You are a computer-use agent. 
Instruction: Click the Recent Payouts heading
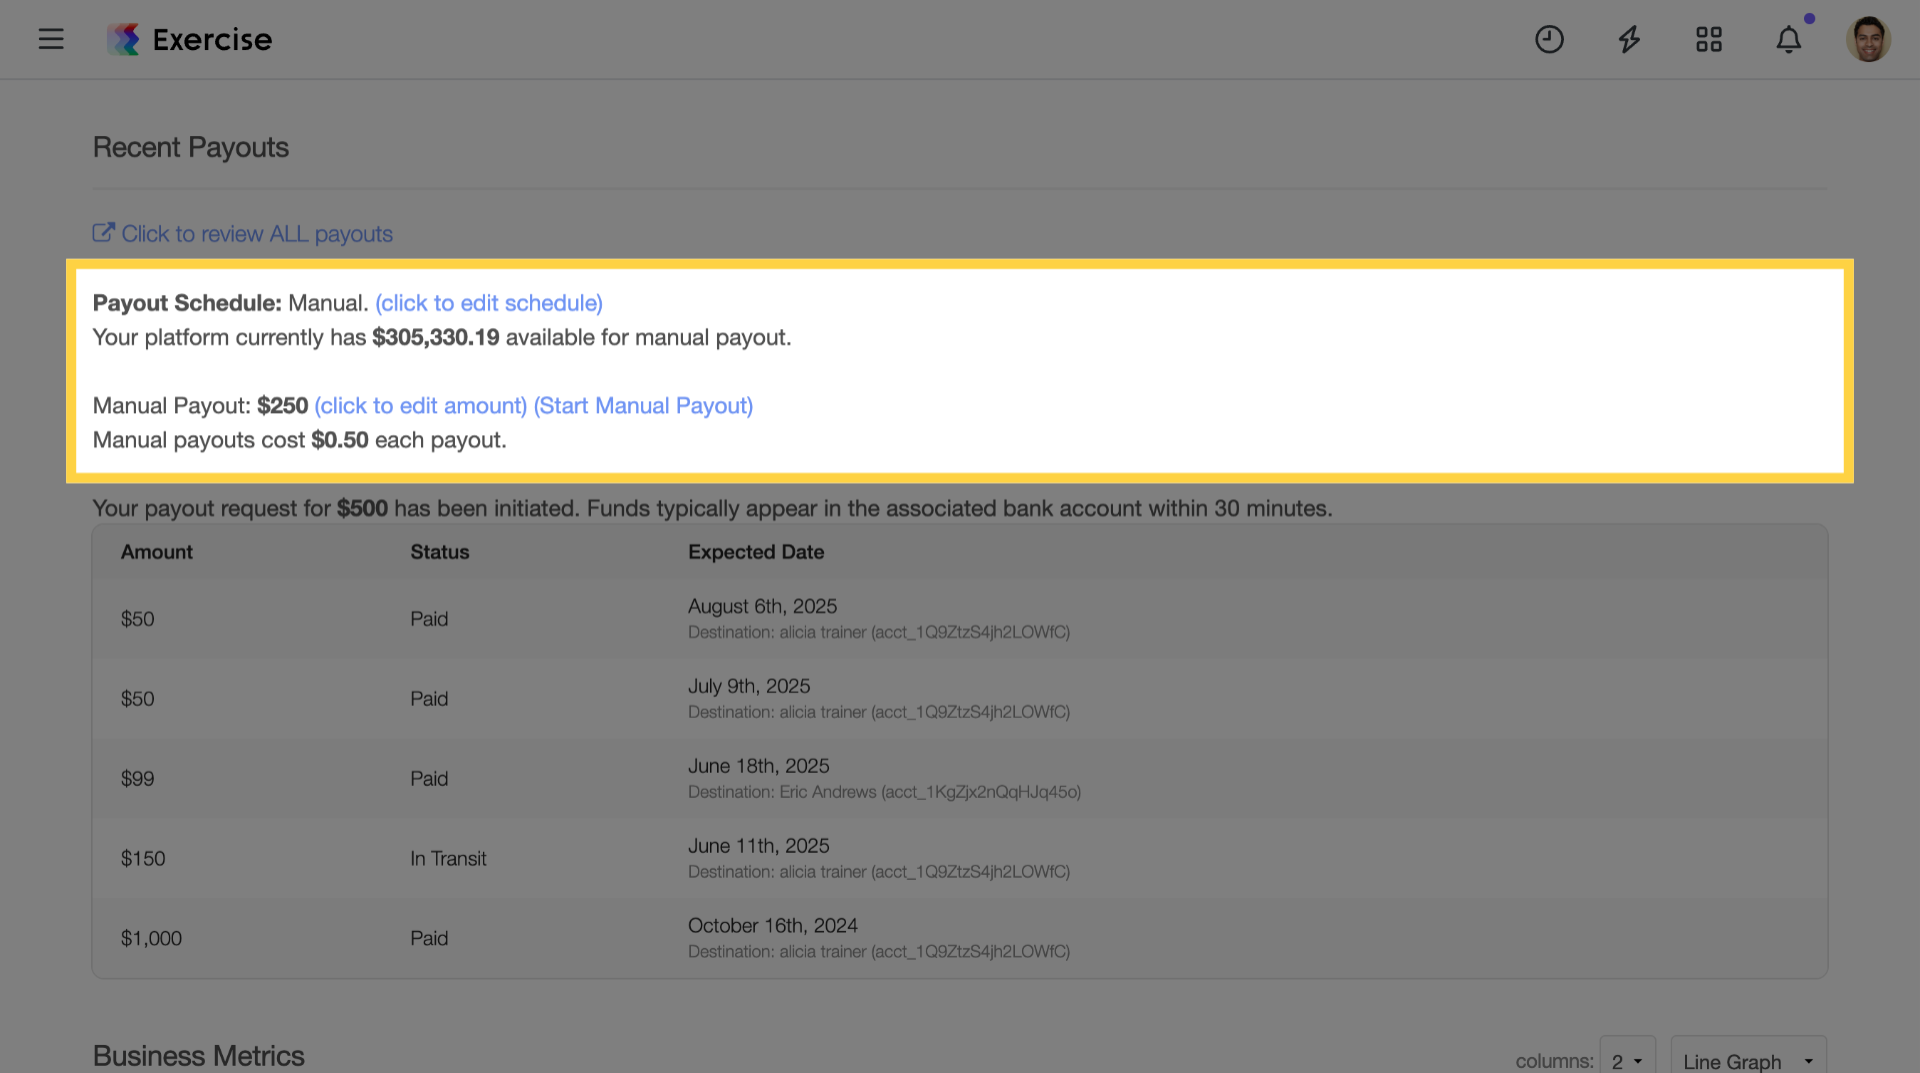coord(191,148)
